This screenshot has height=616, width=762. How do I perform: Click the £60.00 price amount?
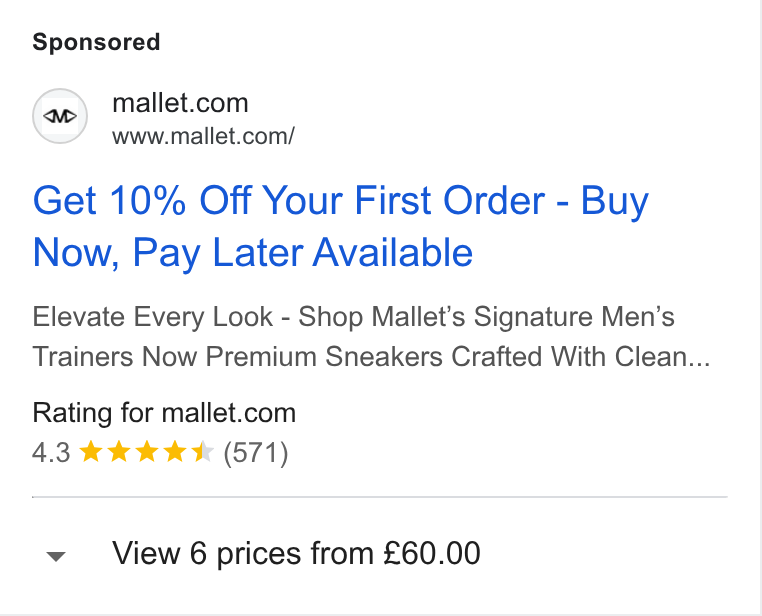432,553
